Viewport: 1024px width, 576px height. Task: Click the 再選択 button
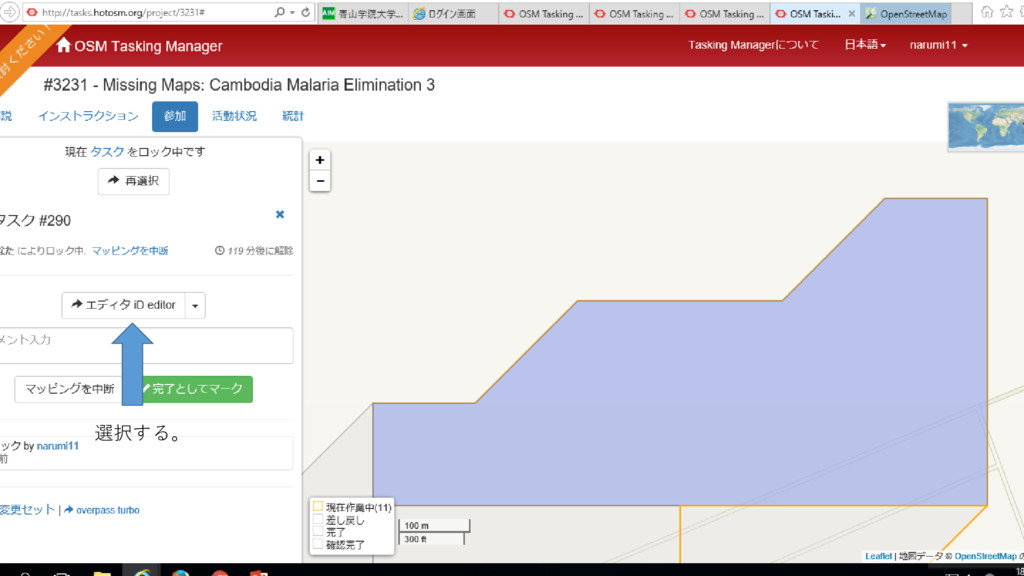pos(133,181)
